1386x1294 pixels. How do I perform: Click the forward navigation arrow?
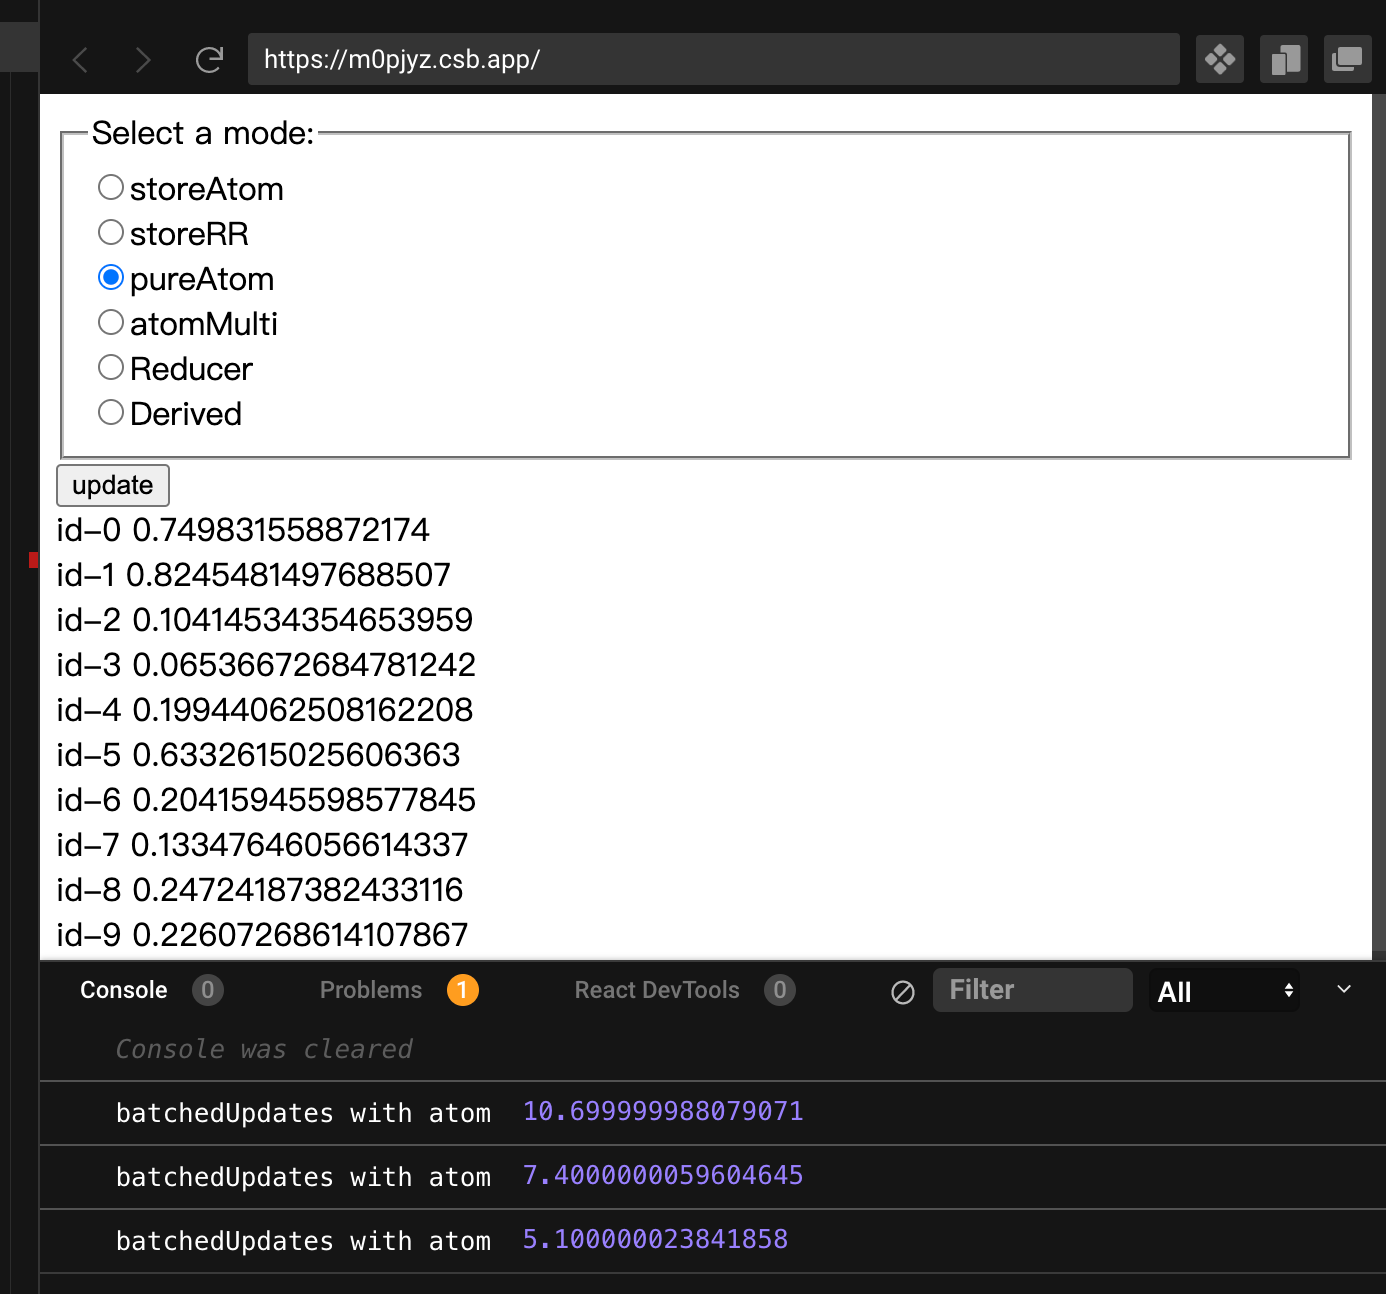click(143, 59)
